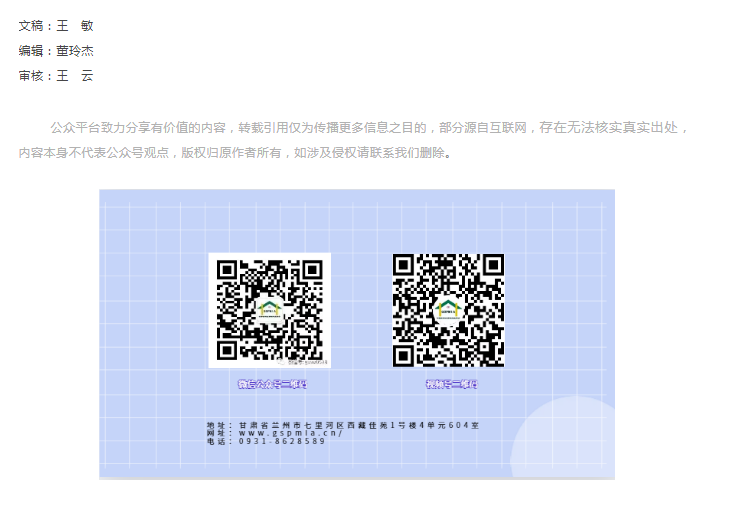Click the editor line 编辑:董玲杰
730x531 pixels.
click(x=56, y=51)
